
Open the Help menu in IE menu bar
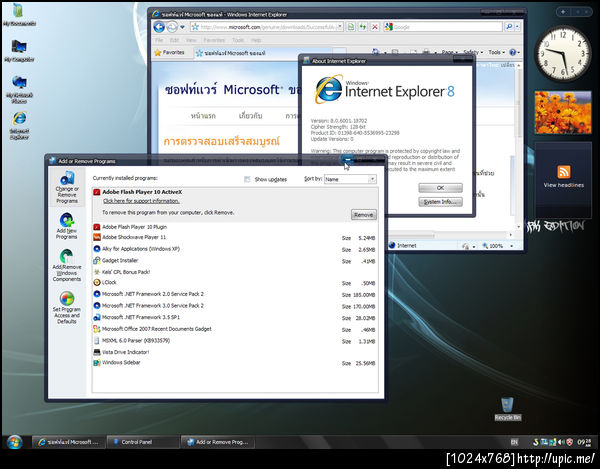[x=256, y=40]
